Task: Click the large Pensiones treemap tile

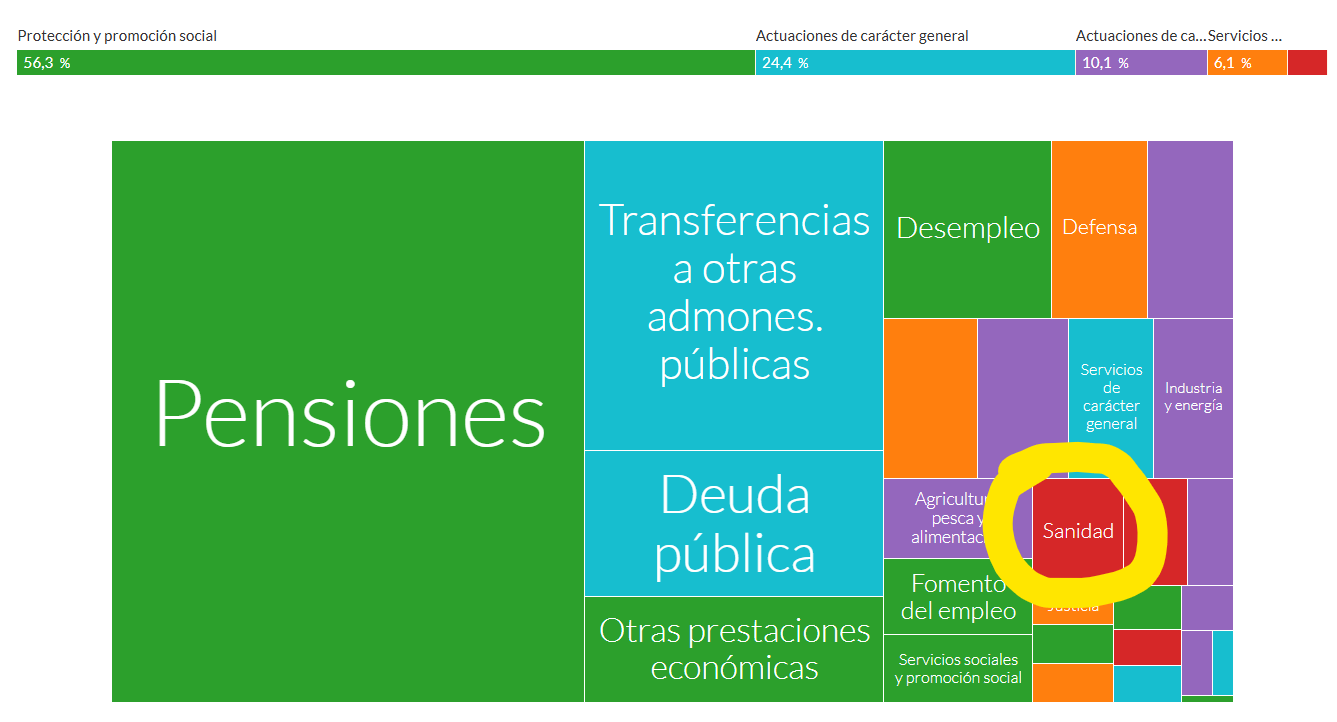Action: (x=347, y=420)
